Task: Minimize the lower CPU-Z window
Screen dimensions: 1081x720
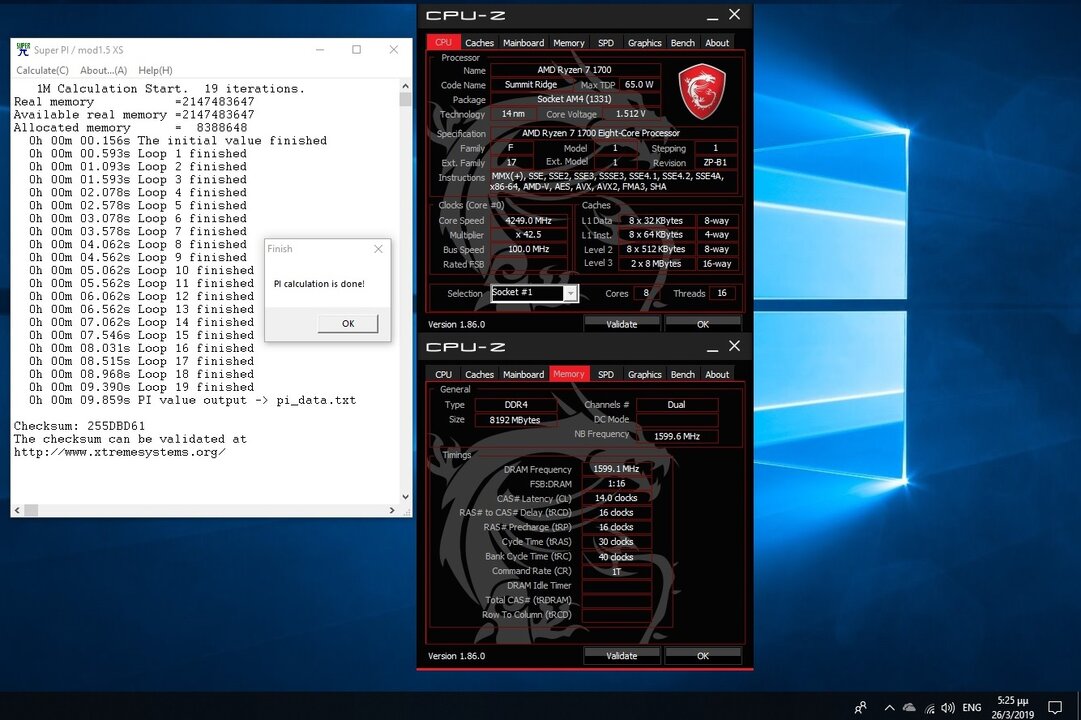Action: tap(713, 347)
